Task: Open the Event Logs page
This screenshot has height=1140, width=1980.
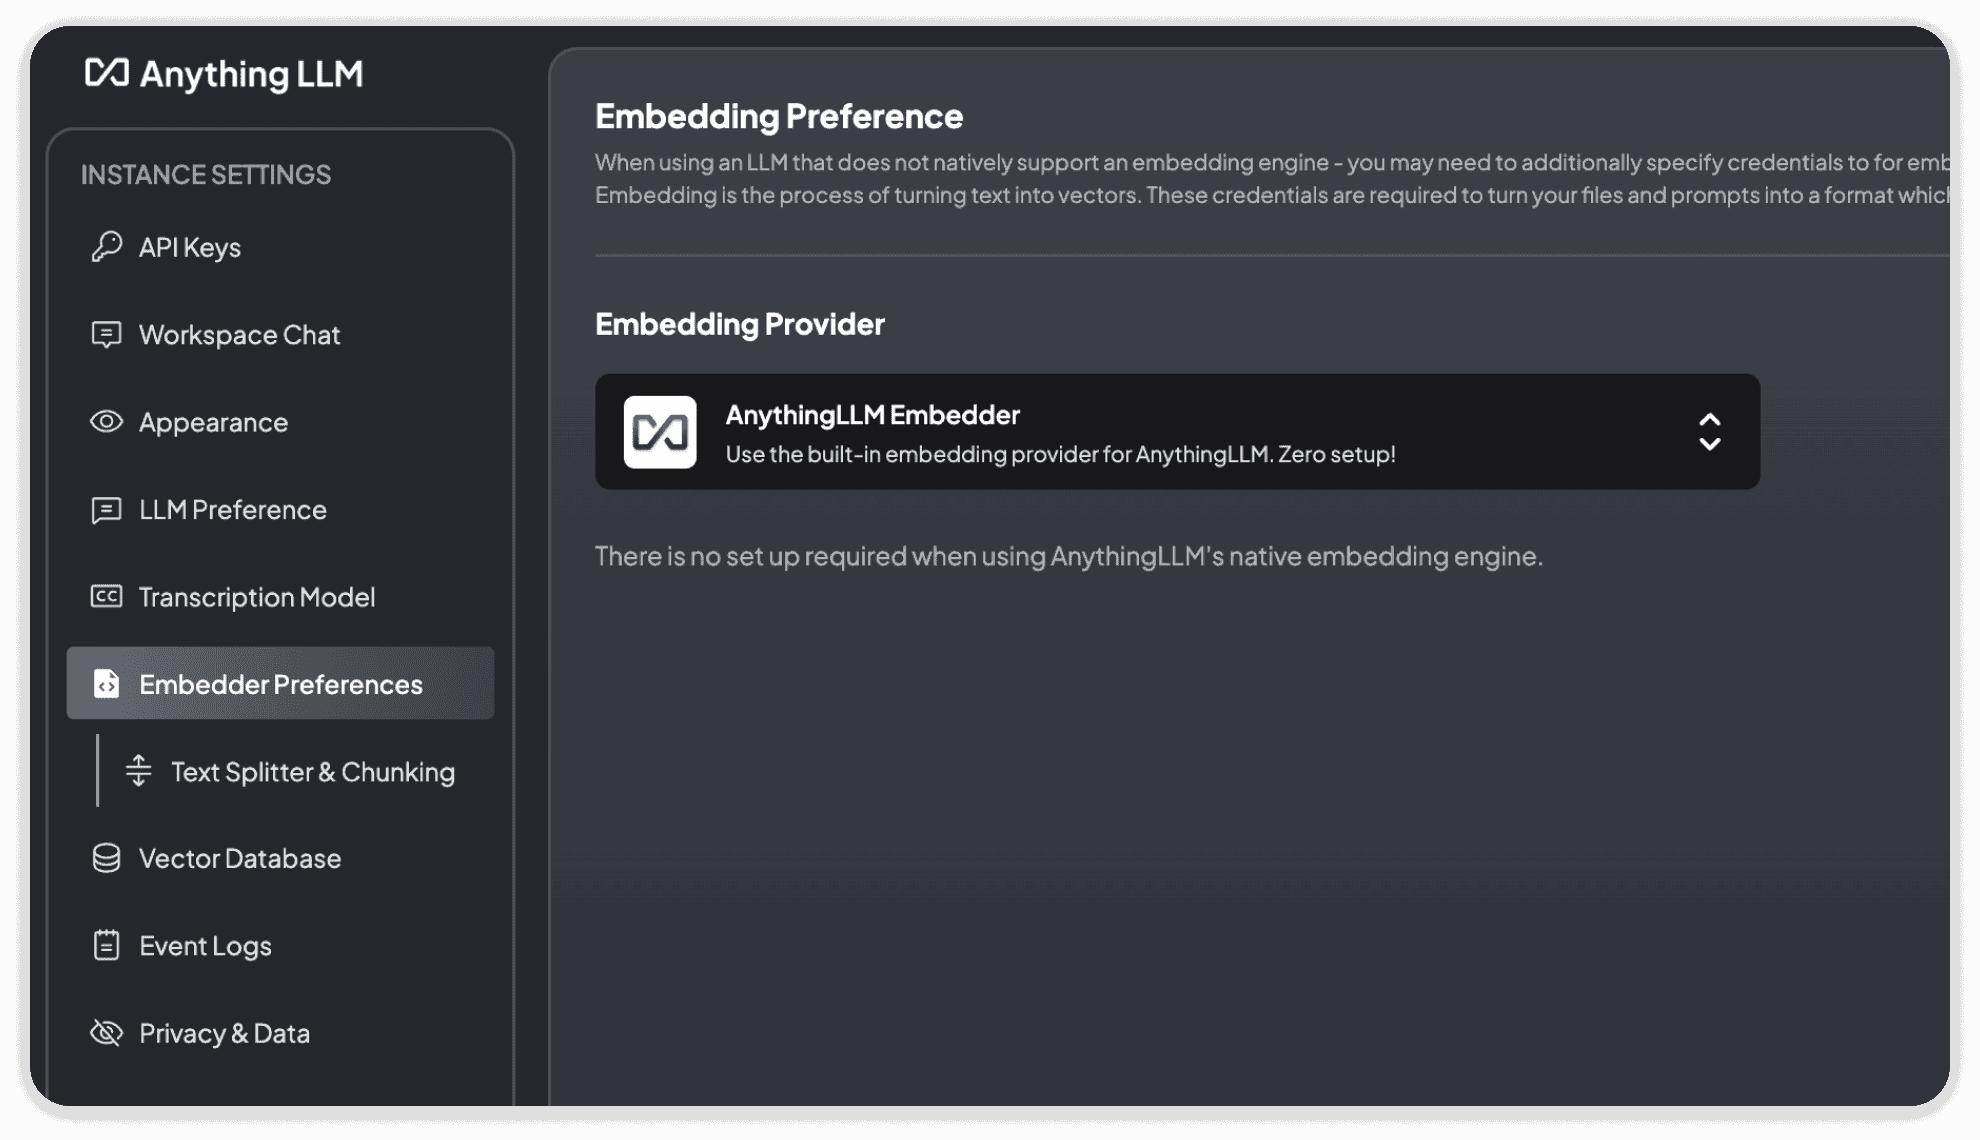Action: pos(205,946)
